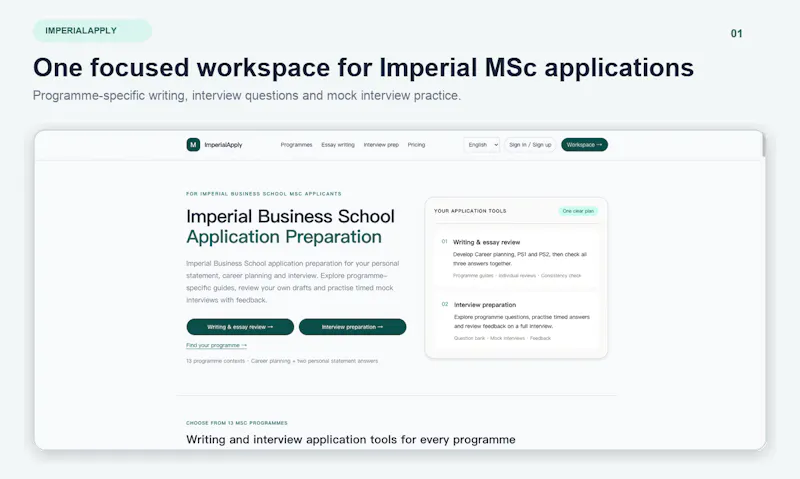Follow the Find your programme link
Screen dimensions: 800x479
pos(216,345)
